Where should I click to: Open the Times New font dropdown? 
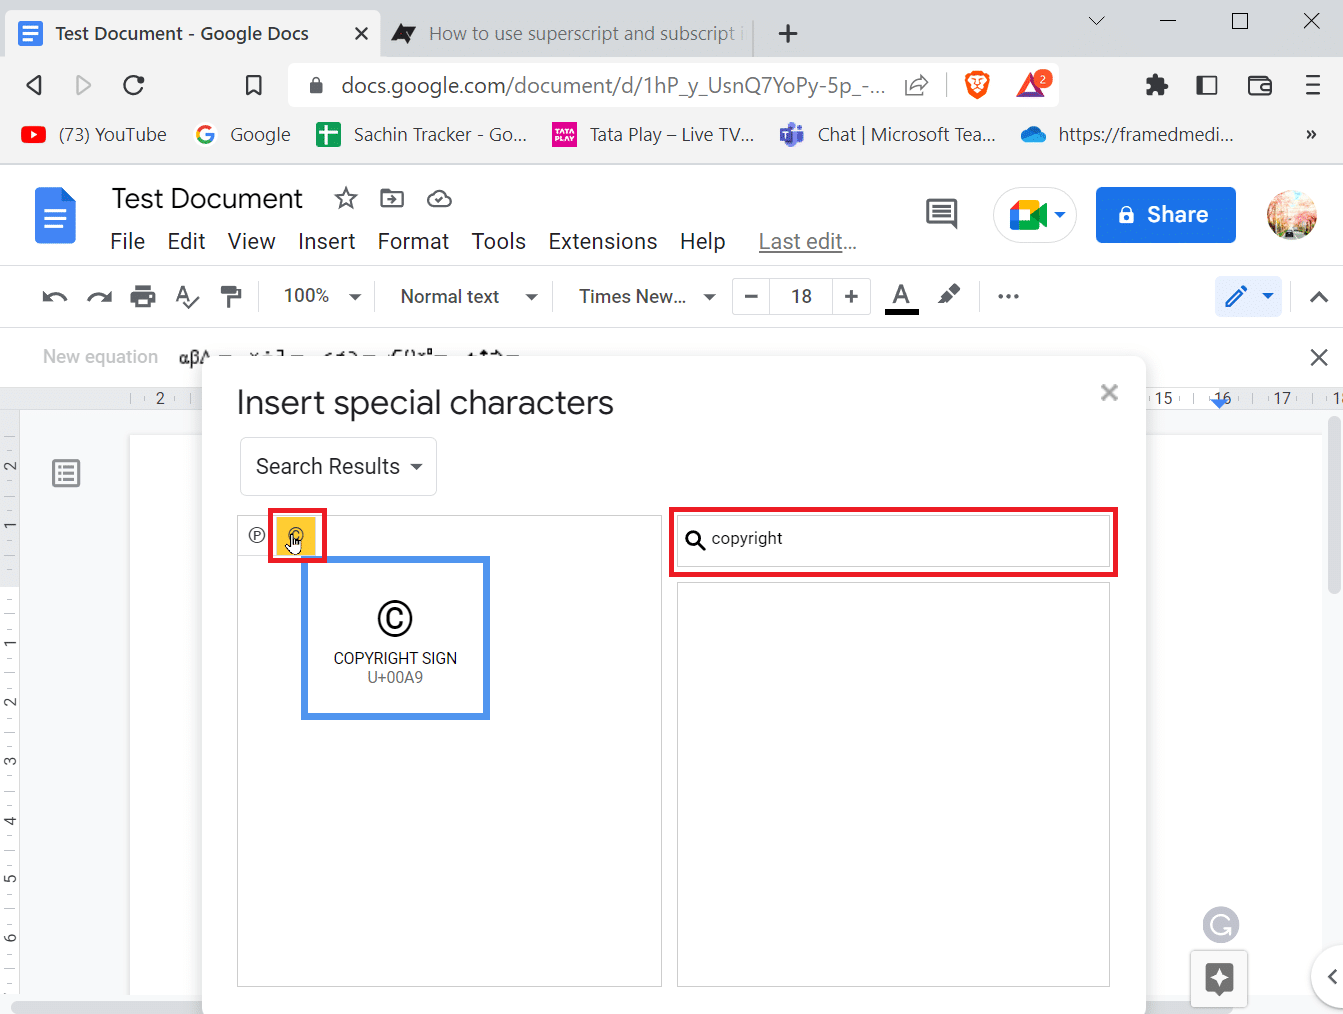[647, 296]
